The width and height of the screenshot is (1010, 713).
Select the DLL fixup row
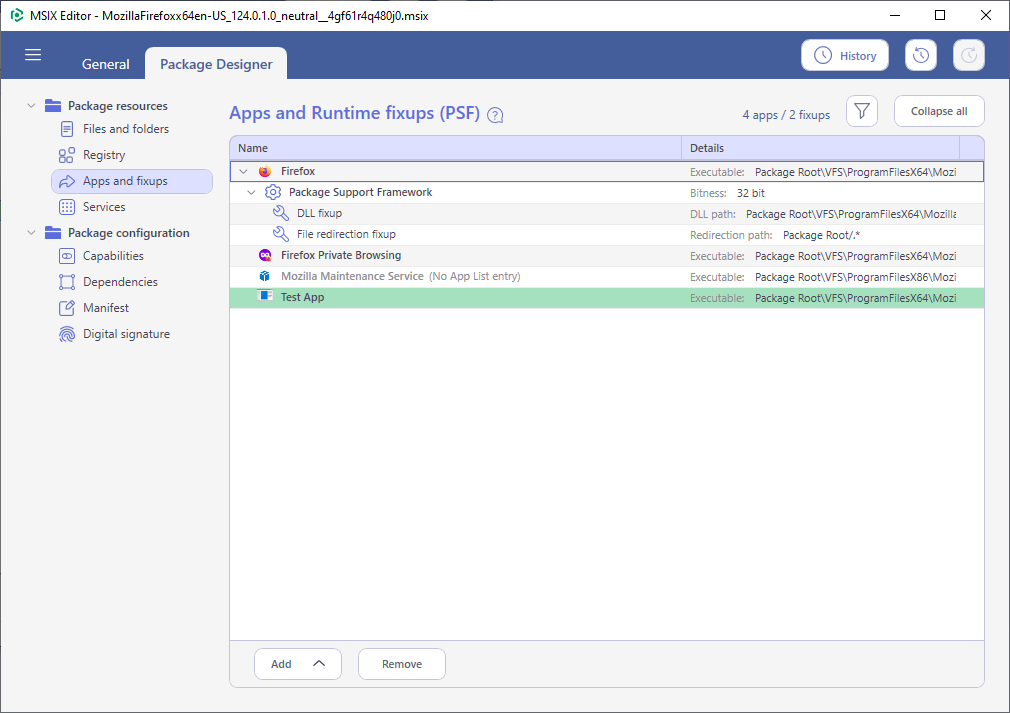[x=607, y=214]
